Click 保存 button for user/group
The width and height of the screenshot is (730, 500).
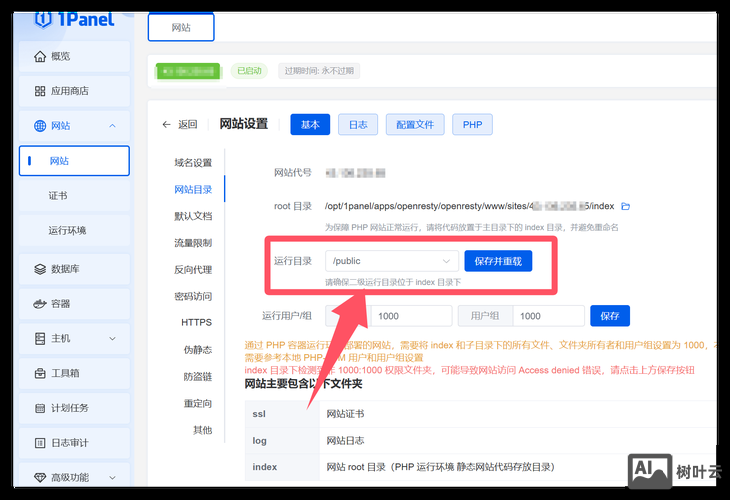[x=610, y=316]
